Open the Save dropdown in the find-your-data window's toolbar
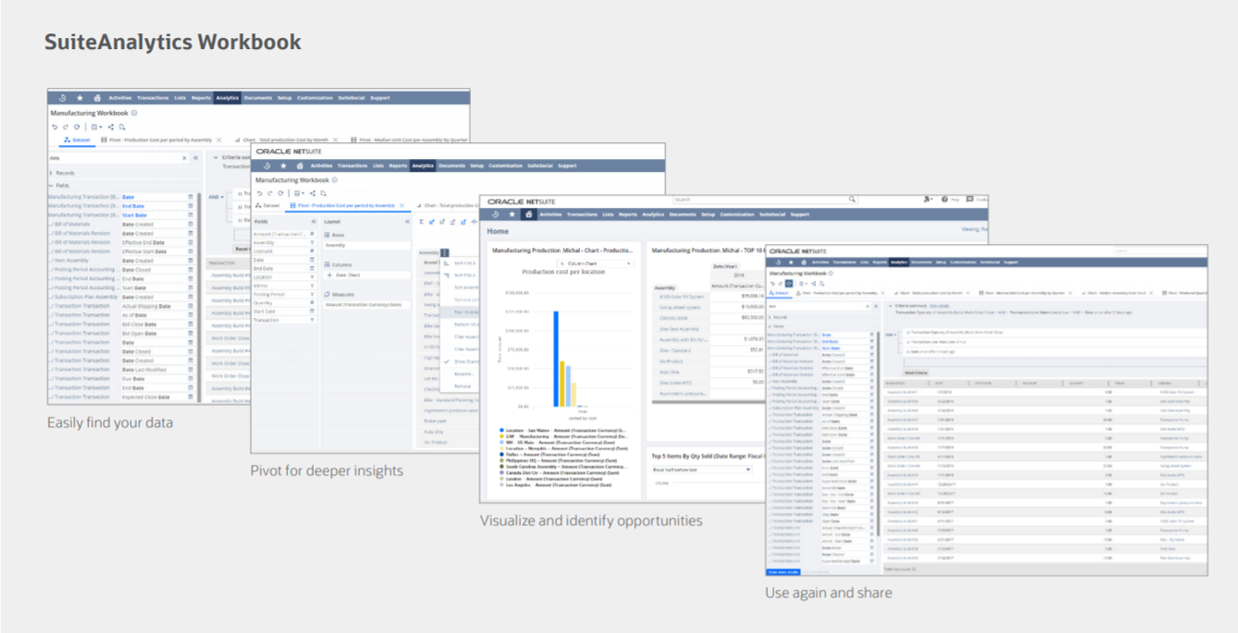The width and height of the screenshot is (1238, 633). click(x=97, y=127)
